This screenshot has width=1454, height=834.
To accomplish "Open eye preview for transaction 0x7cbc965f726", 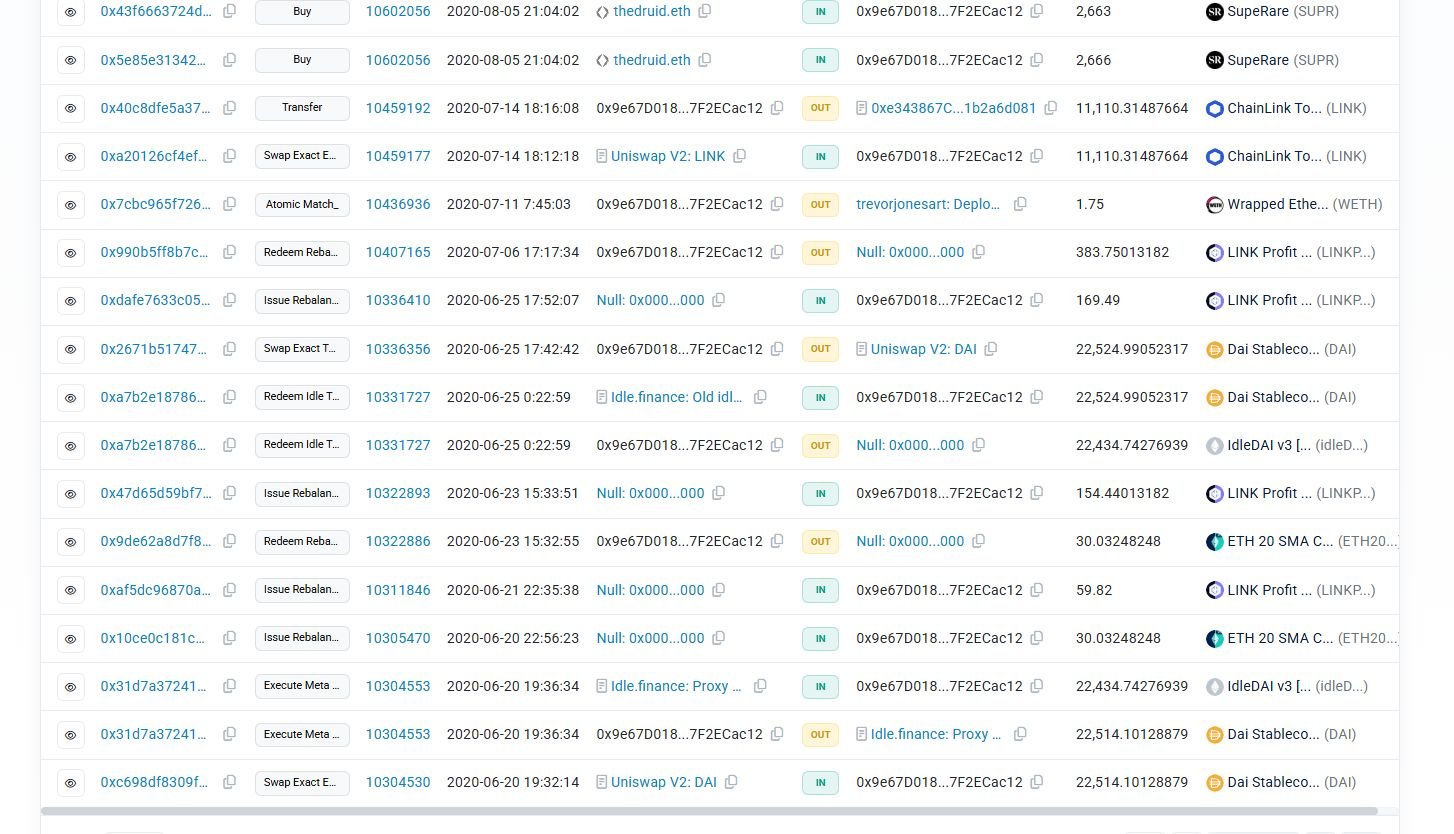I will [71, 205].
